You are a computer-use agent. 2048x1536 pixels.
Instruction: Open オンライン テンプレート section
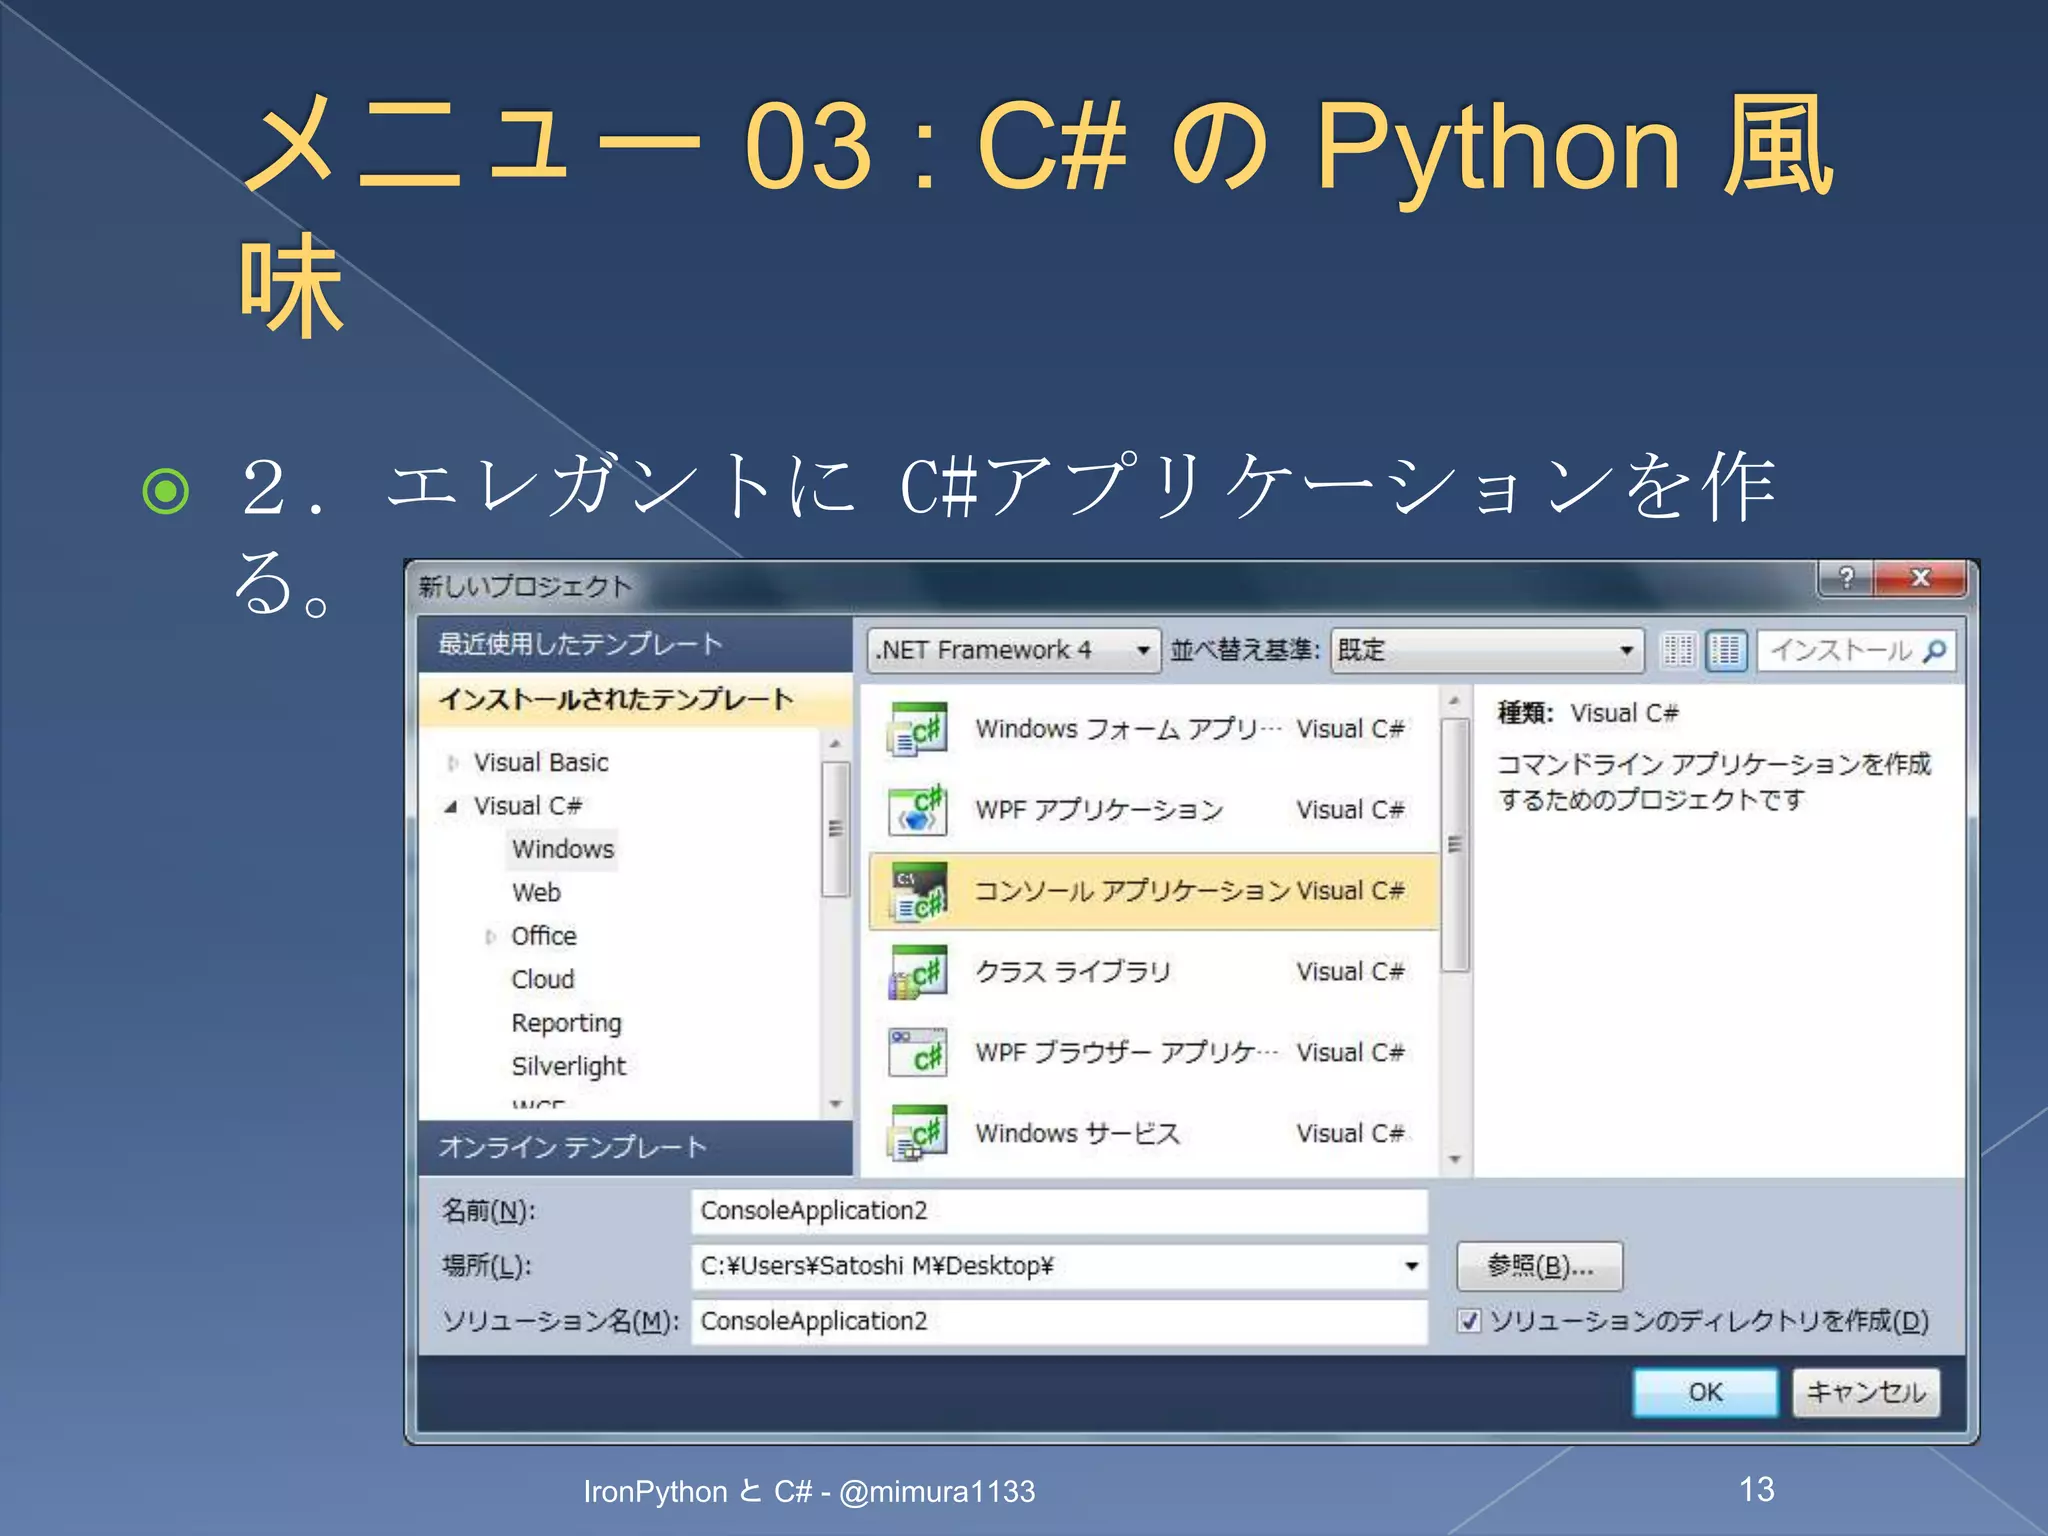click(x=635, y=1147)
